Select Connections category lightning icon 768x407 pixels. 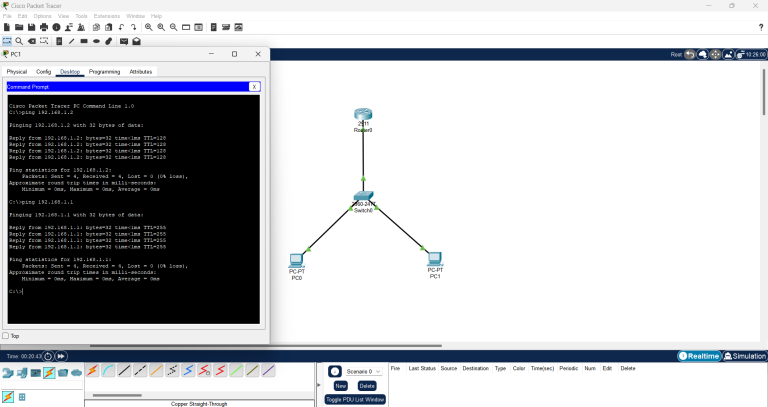[49, 373]
